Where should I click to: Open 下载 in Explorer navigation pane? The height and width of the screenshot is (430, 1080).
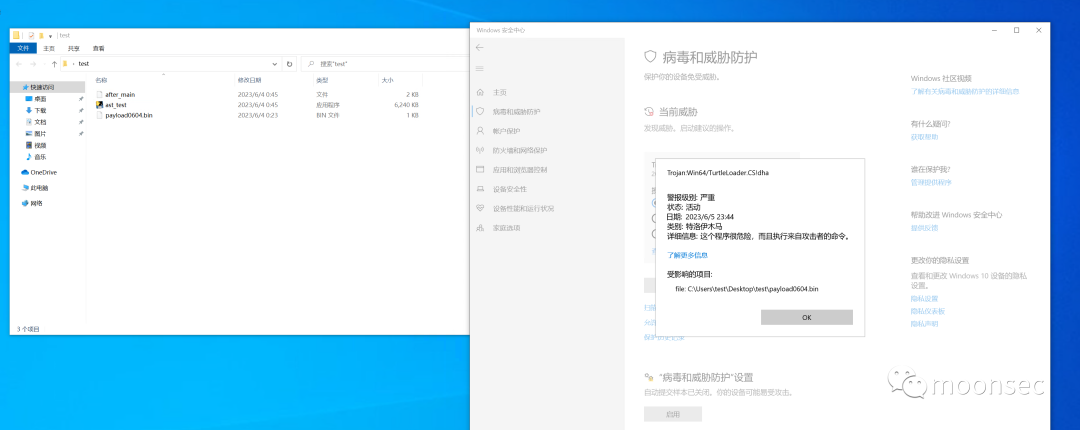(x=40, y=110)
